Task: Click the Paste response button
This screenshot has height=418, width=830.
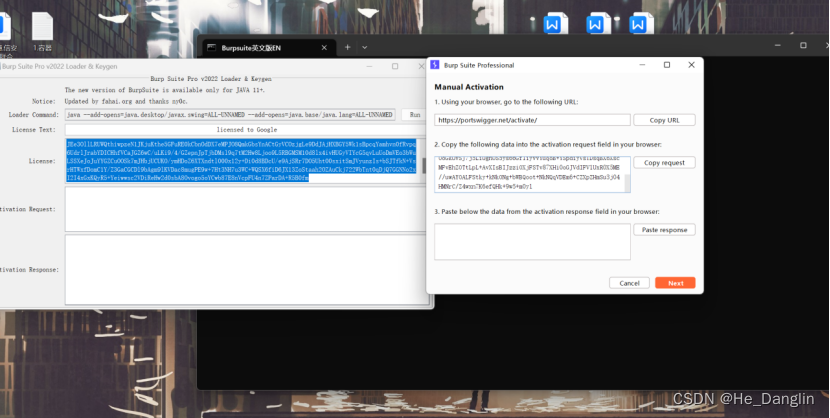Action: point(664,230)
